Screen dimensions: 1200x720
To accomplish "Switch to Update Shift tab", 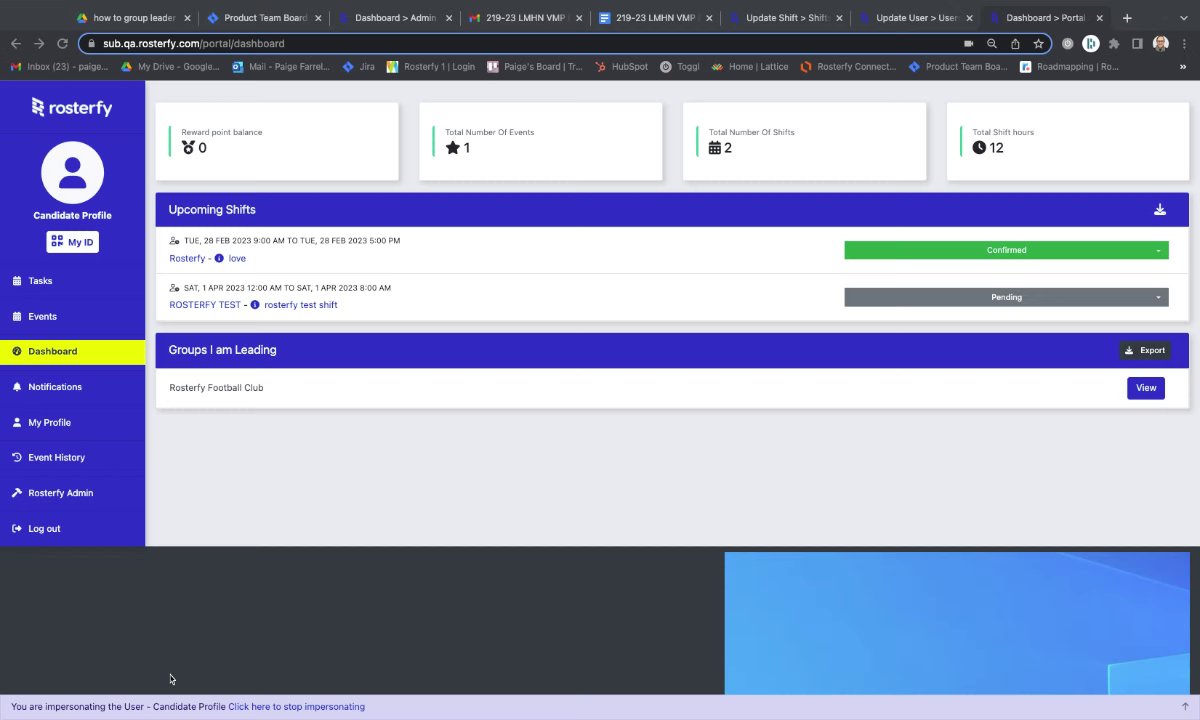I will point(785,18).
